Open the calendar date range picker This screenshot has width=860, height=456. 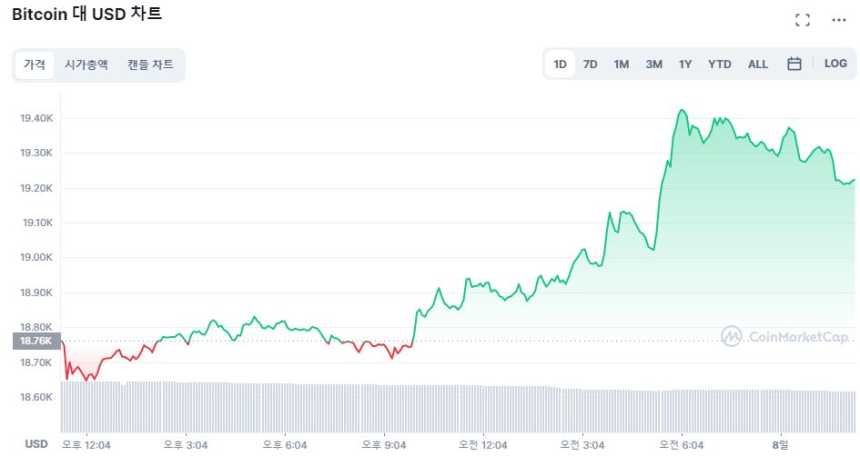[794, 64]
